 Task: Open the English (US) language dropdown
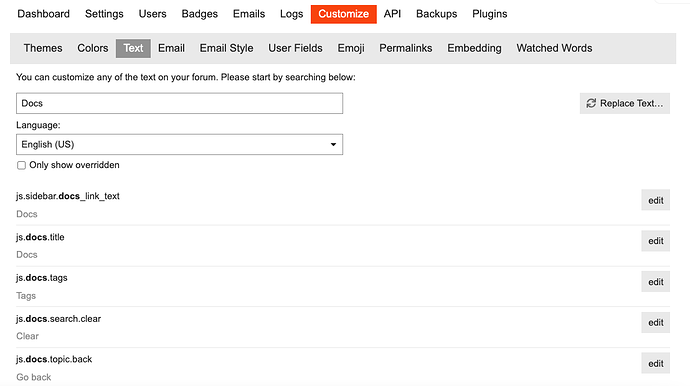tap(180, 144)
